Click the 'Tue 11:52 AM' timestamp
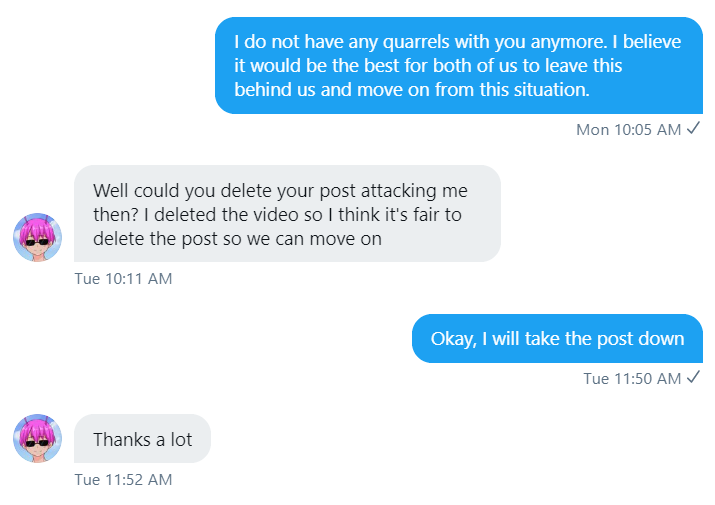 click(x=123, y=479)
